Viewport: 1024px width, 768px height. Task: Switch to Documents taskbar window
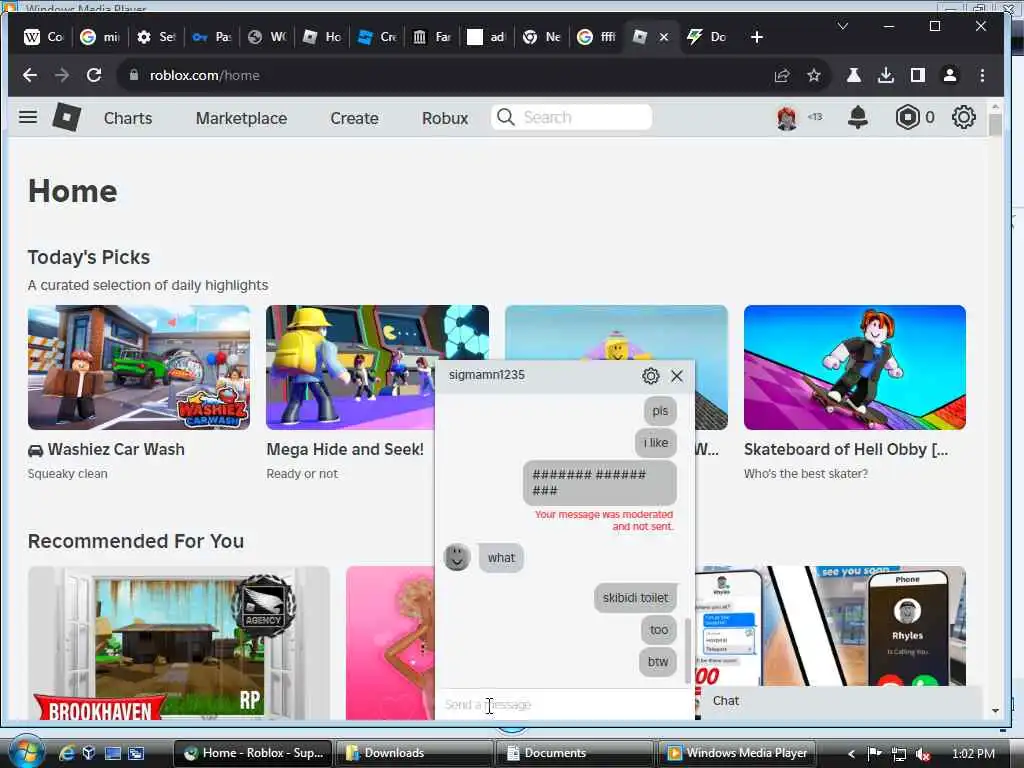pyautogui.click(x=575, y=753)
